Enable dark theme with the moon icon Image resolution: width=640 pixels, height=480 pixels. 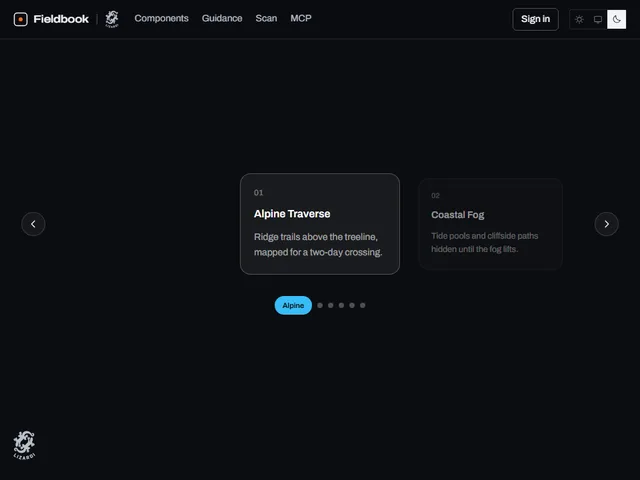tap(616, 19)
